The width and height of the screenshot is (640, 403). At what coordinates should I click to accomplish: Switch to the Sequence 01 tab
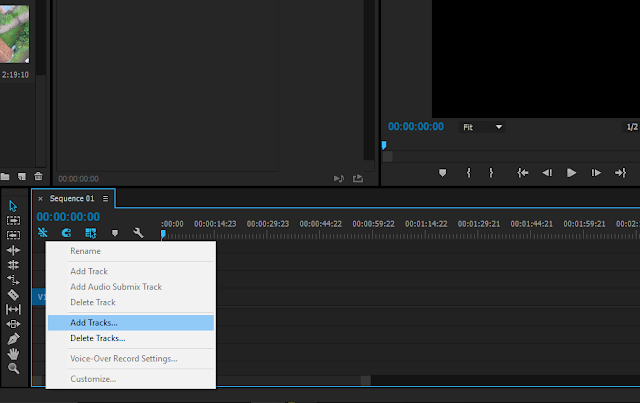pos(72,198)
